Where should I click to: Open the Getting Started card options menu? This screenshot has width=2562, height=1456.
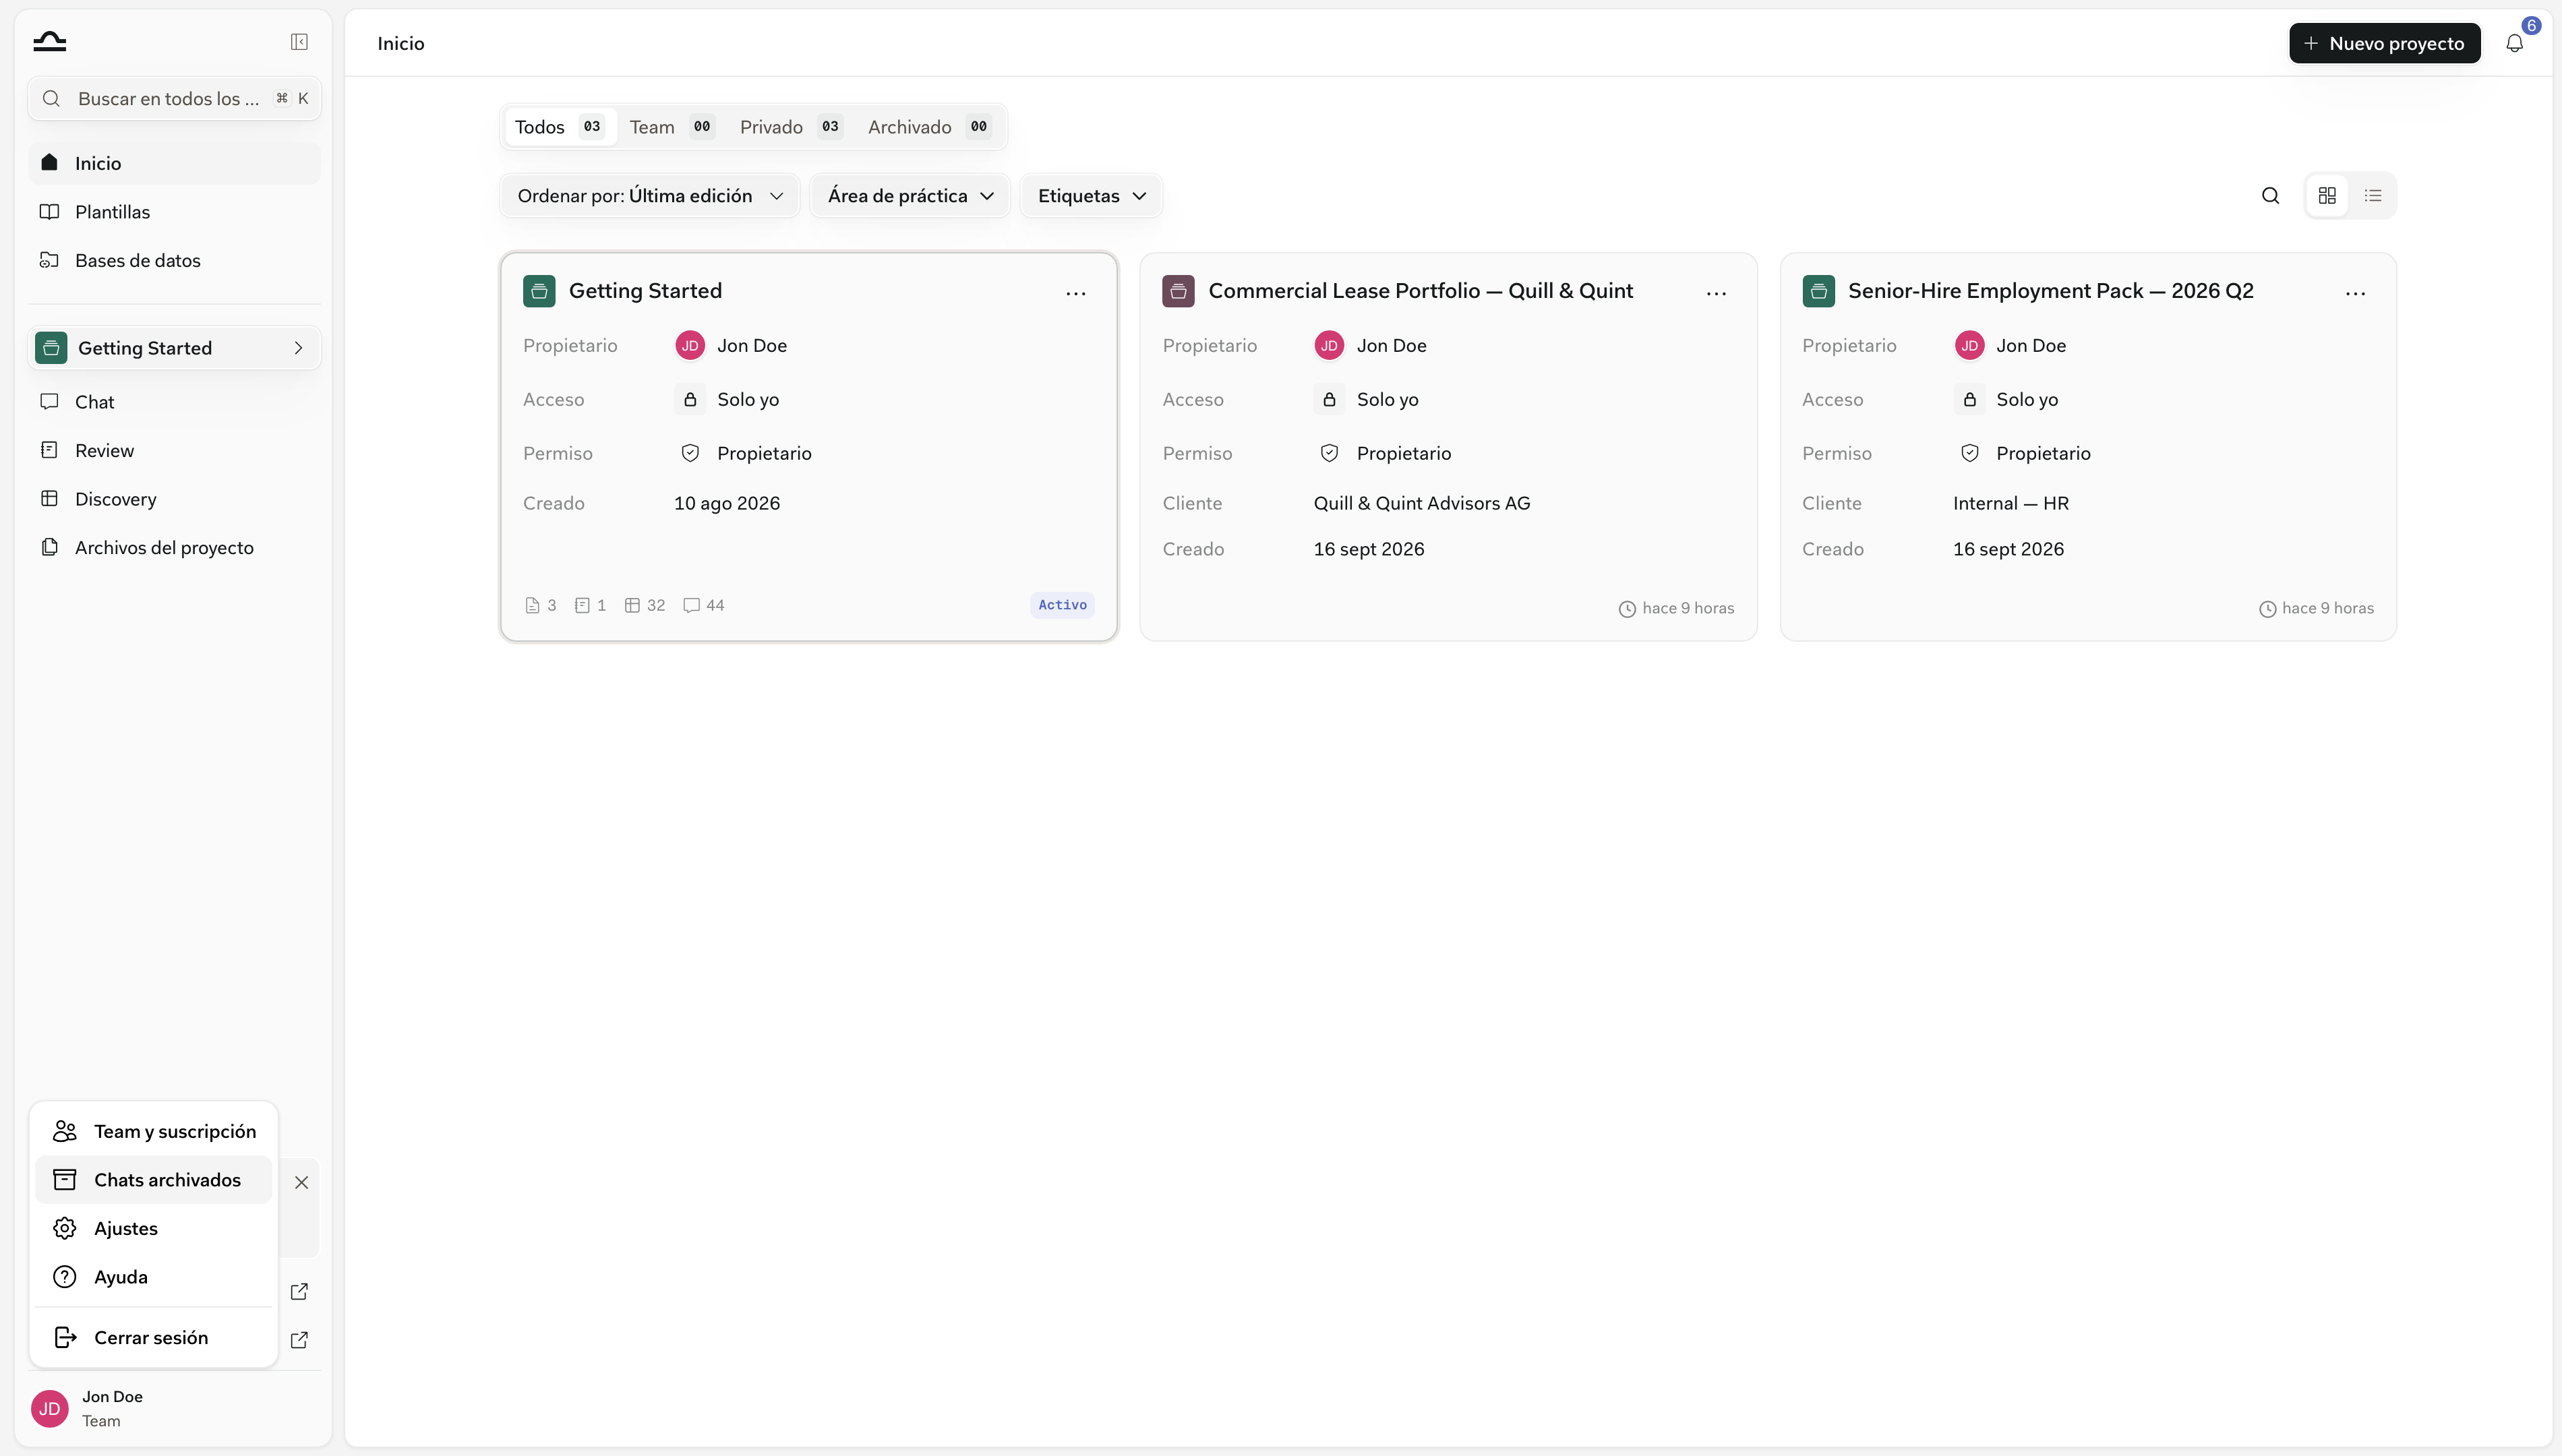(1076, 293)
